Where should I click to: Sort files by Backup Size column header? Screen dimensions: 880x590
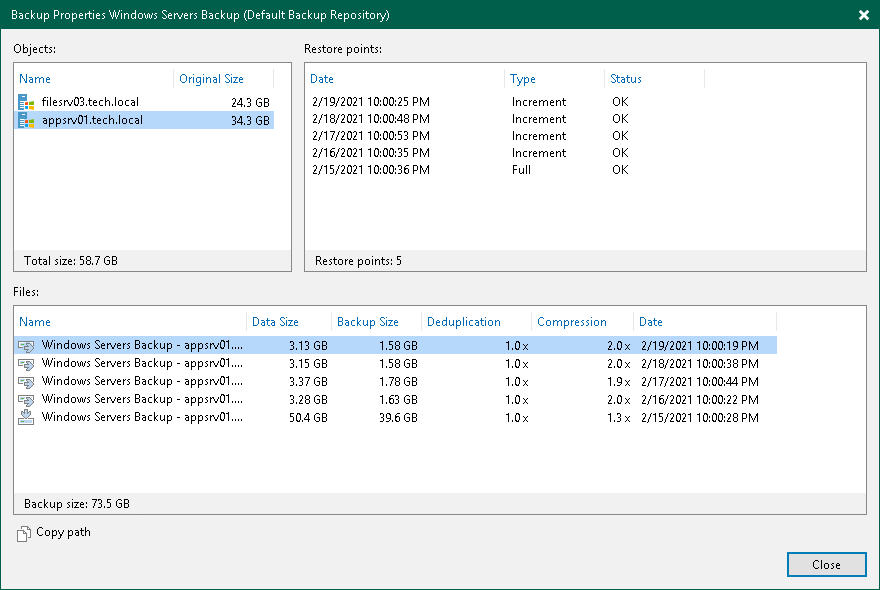368,322
